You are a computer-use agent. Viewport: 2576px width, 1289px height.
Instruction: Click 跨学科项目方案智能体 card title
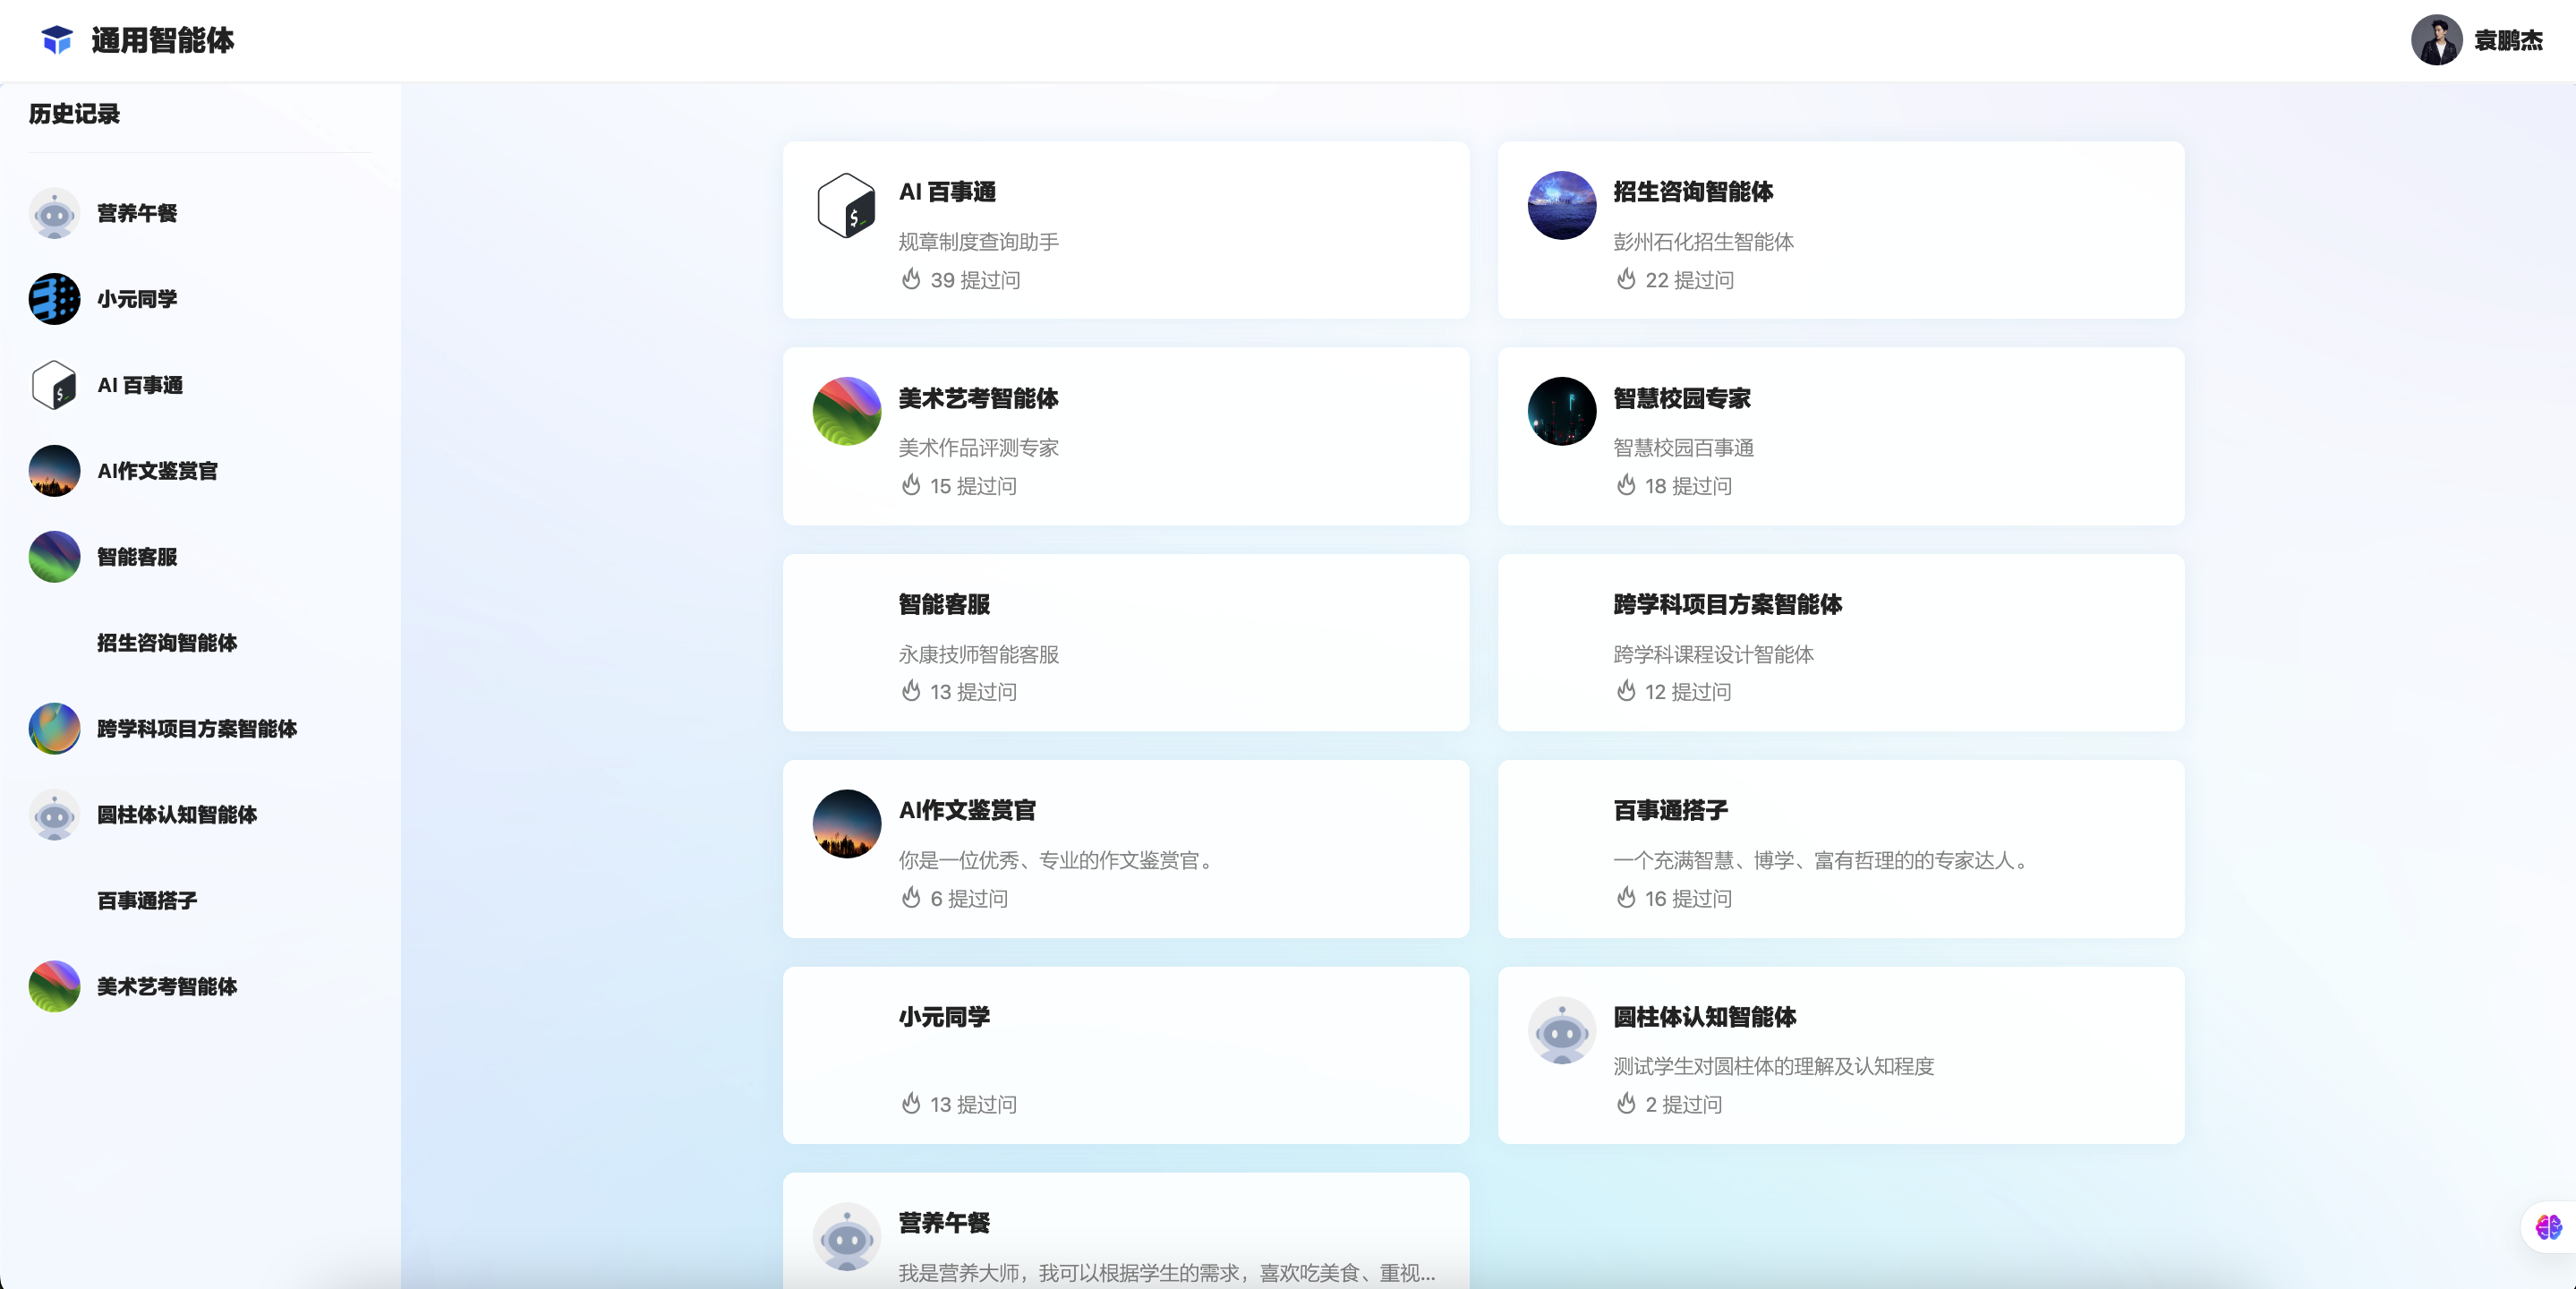1727,604
